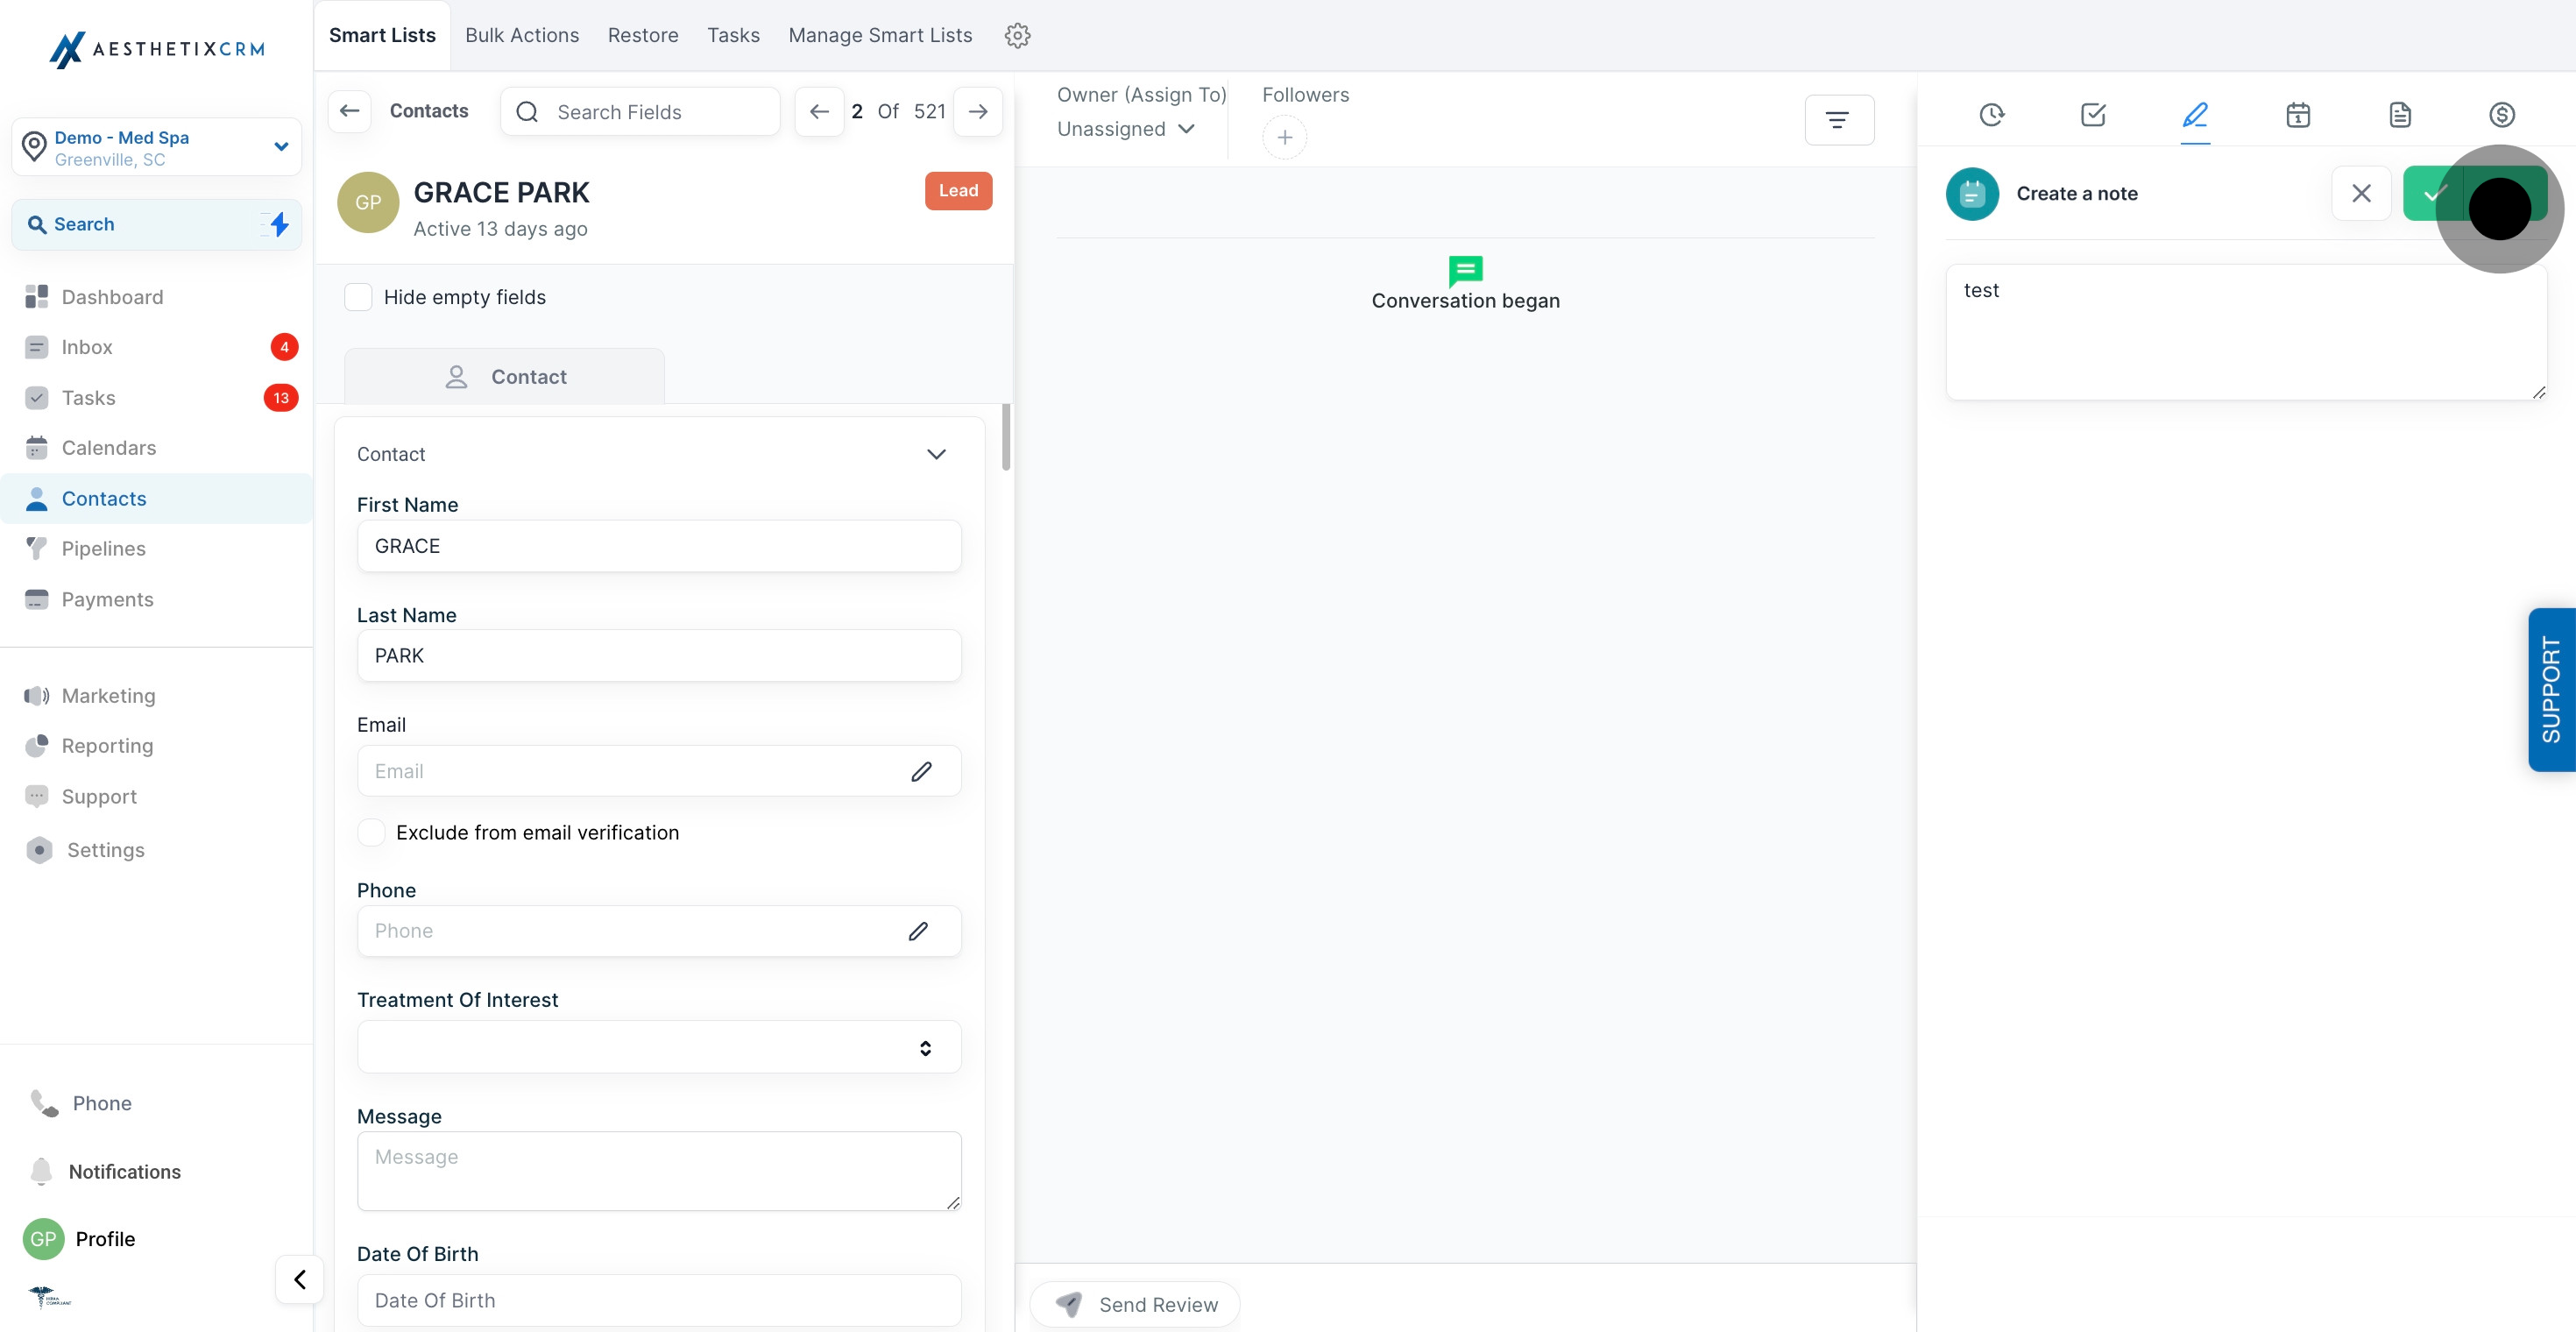Image resolution: width=2576 pixels, height=1332 pixels.
Task: Open the payments dollar icon in right panel
Action: pyautogui.click(x=2502, y=115)
